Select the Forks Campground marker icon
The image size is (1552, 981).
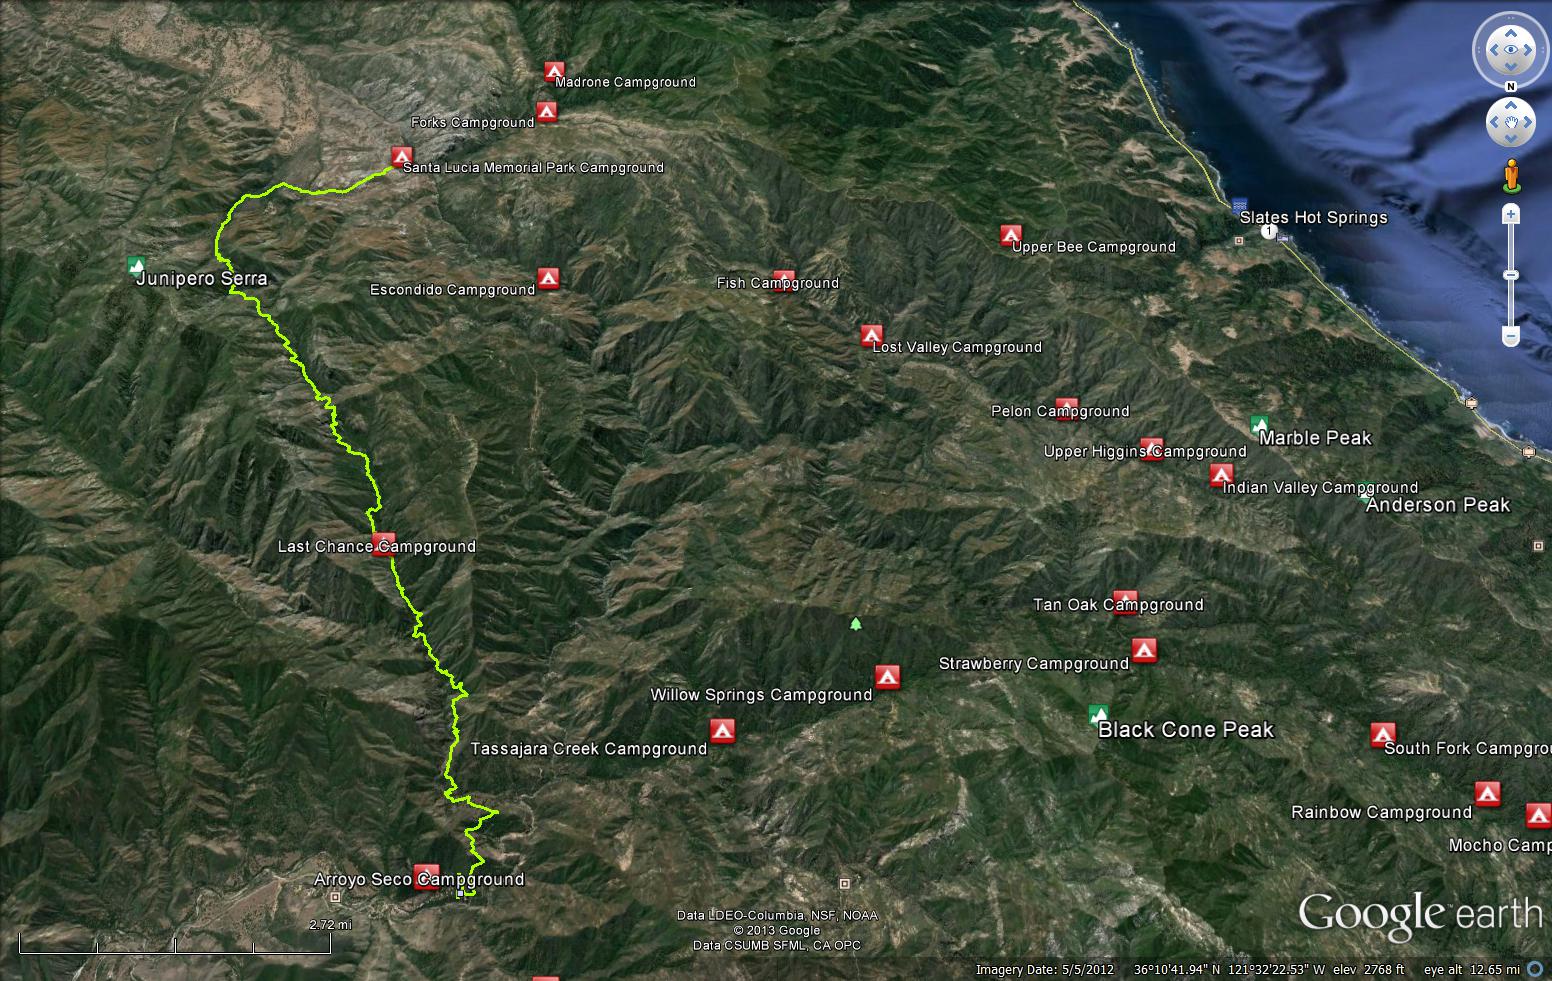546,111
